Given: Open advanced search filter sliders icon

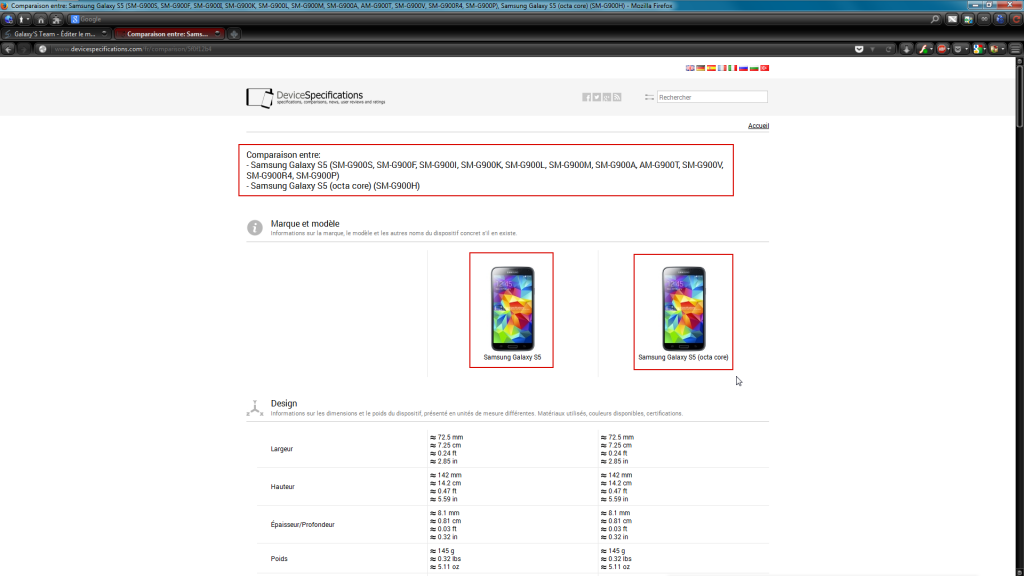Looking at the screenshot, I should [649, 97].
